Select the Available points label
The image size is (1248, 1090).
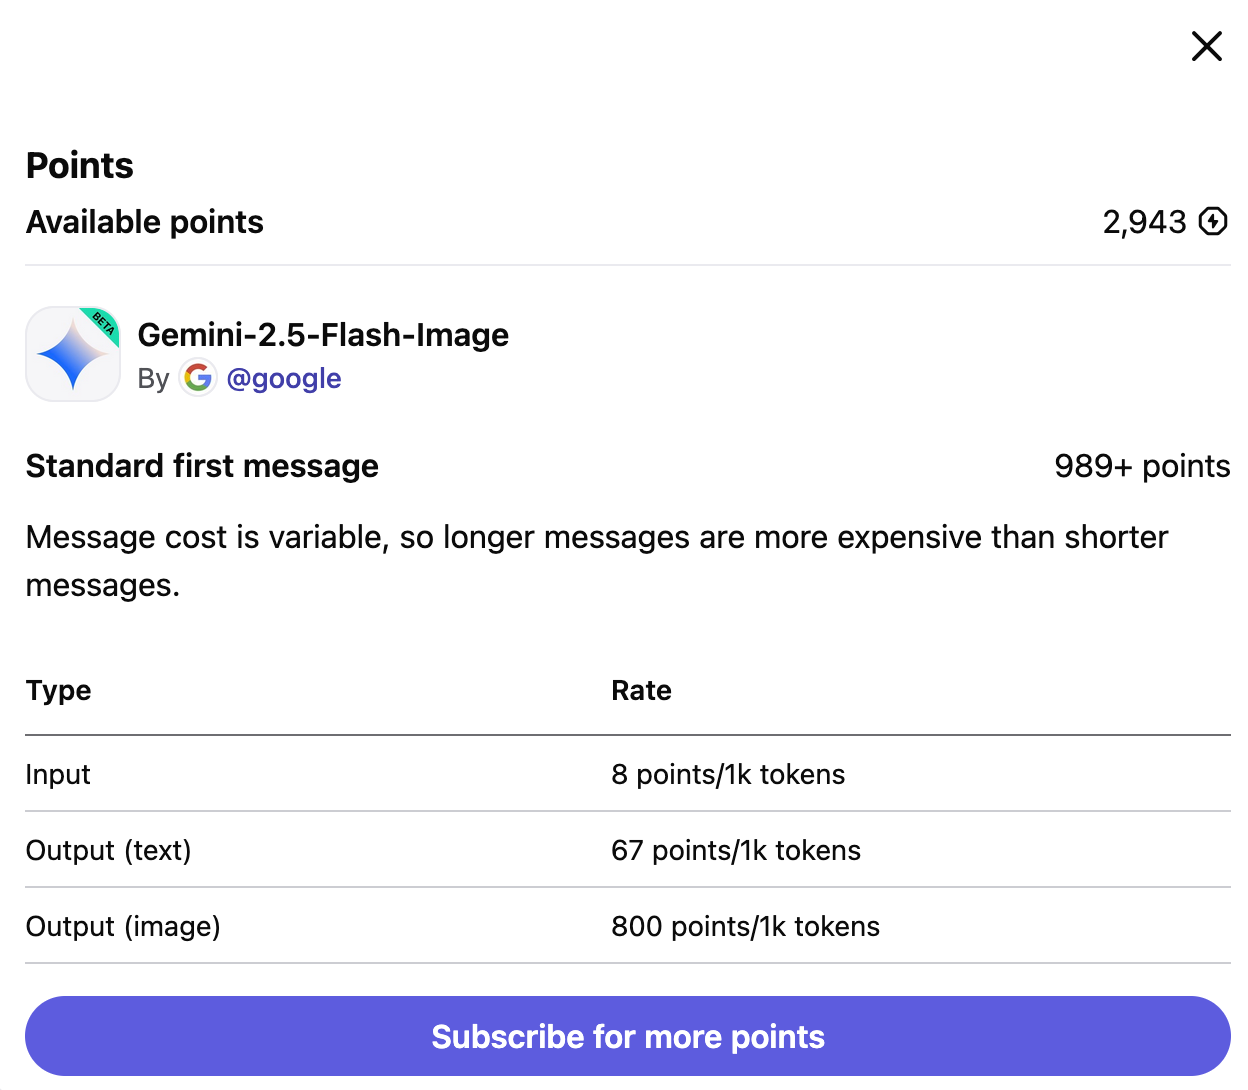[x=145, y=222]
